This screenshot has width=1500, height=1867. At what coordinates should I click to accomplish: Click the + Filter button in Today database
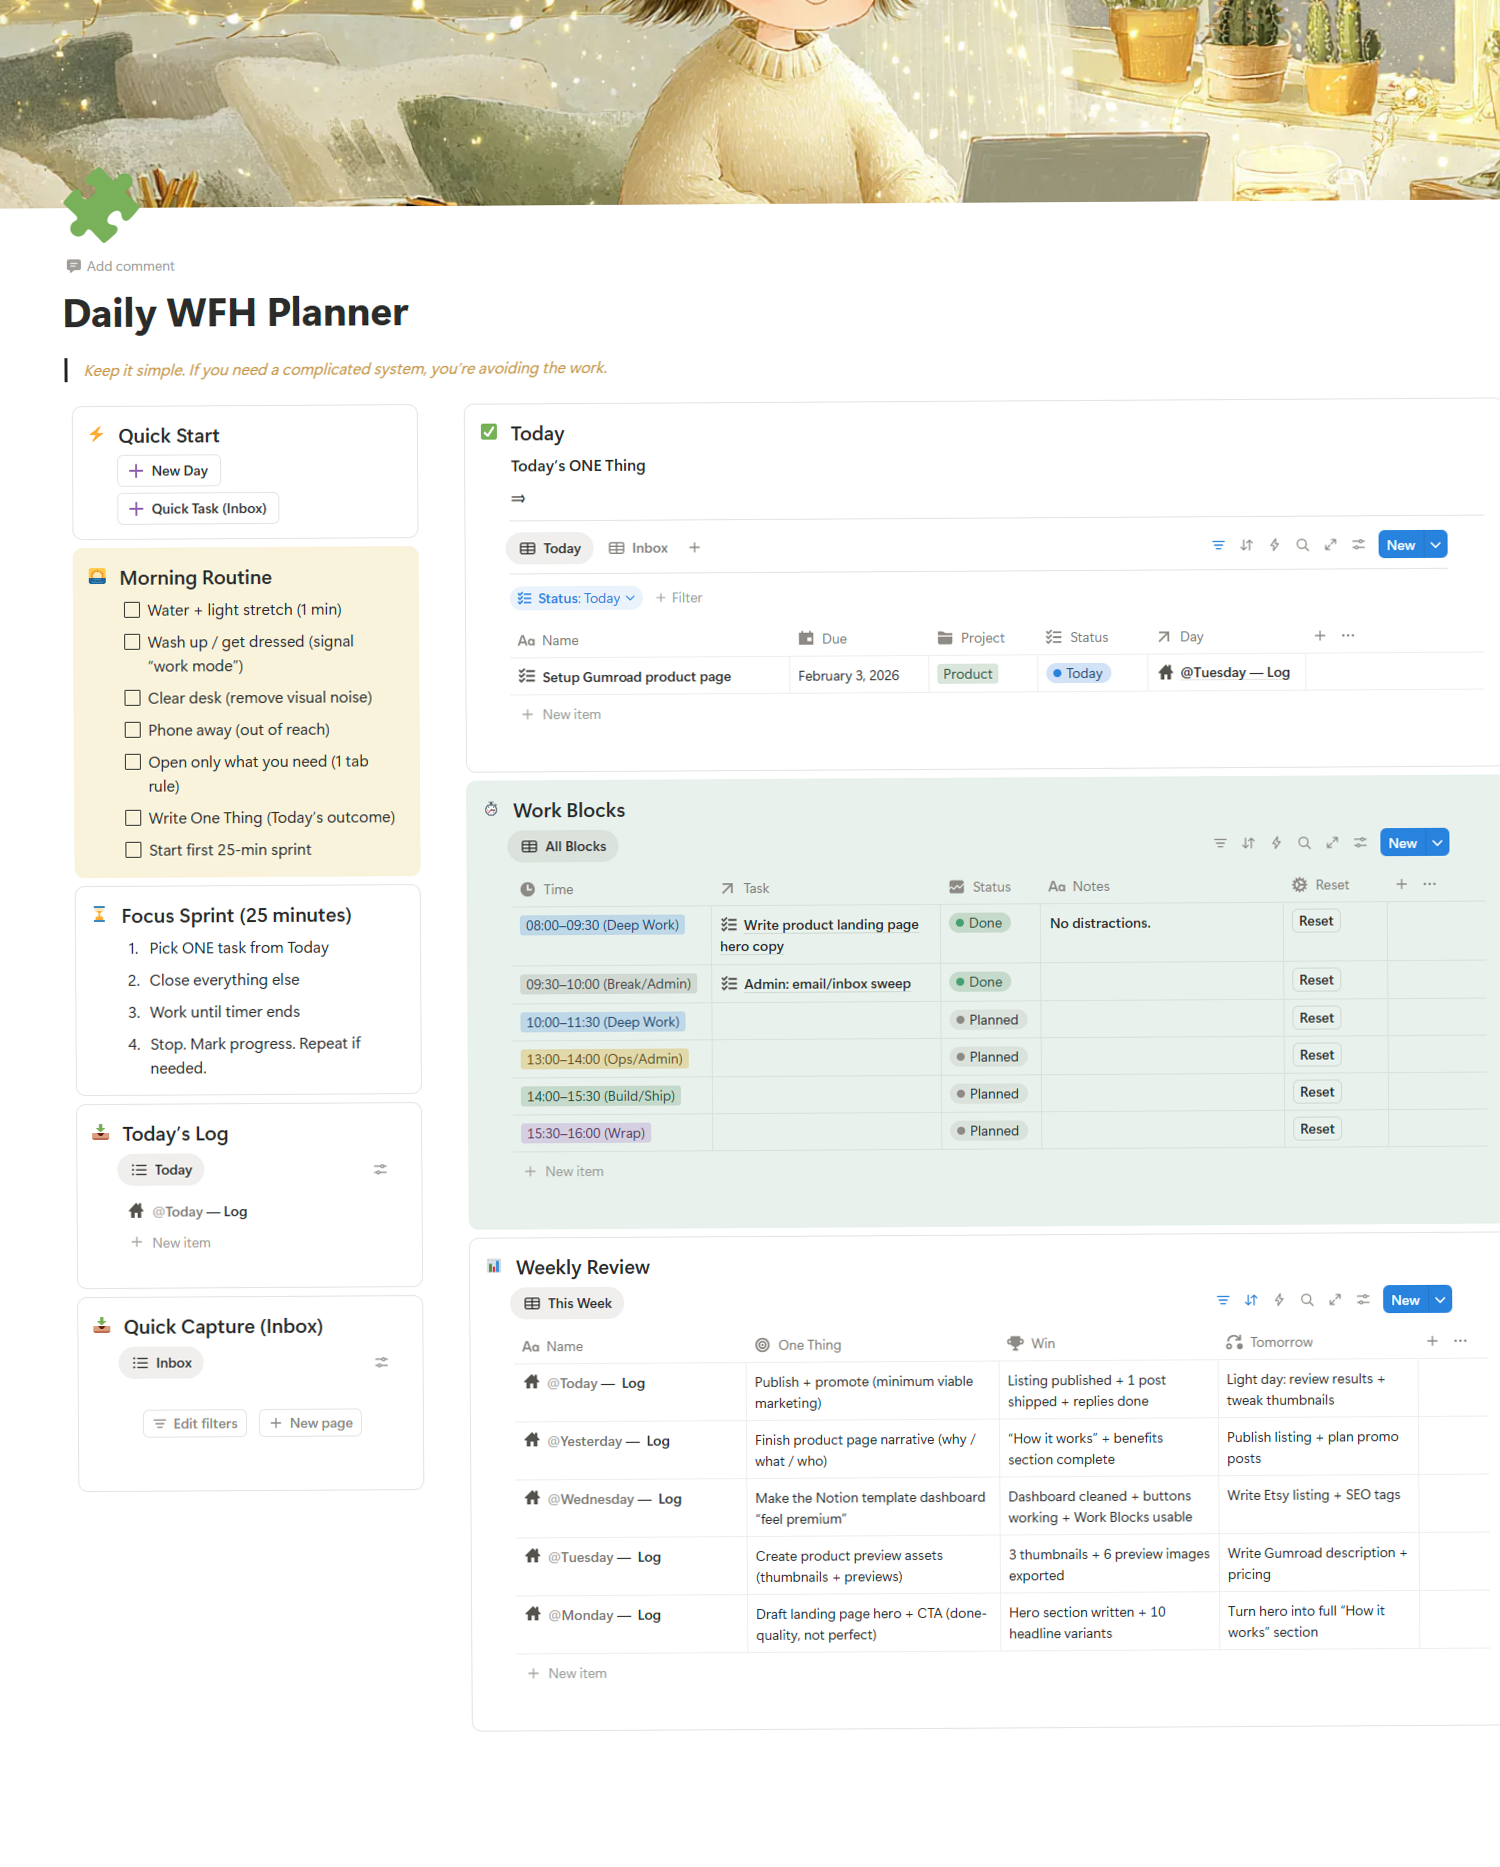[679, 598]
